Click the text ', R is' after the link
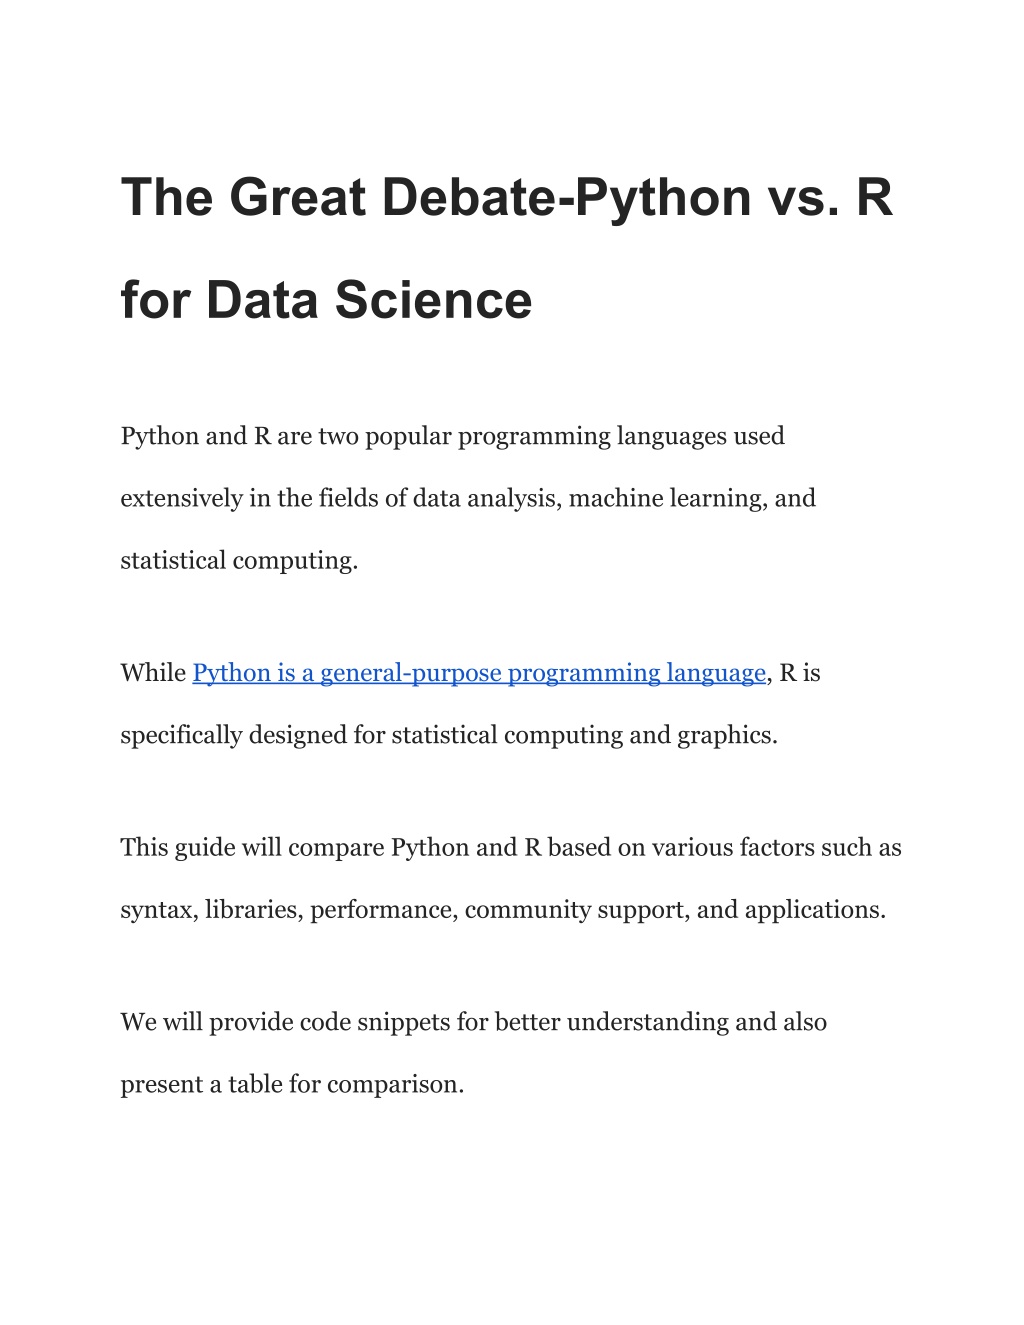Screen dimensions: 1024x1325 794,673
